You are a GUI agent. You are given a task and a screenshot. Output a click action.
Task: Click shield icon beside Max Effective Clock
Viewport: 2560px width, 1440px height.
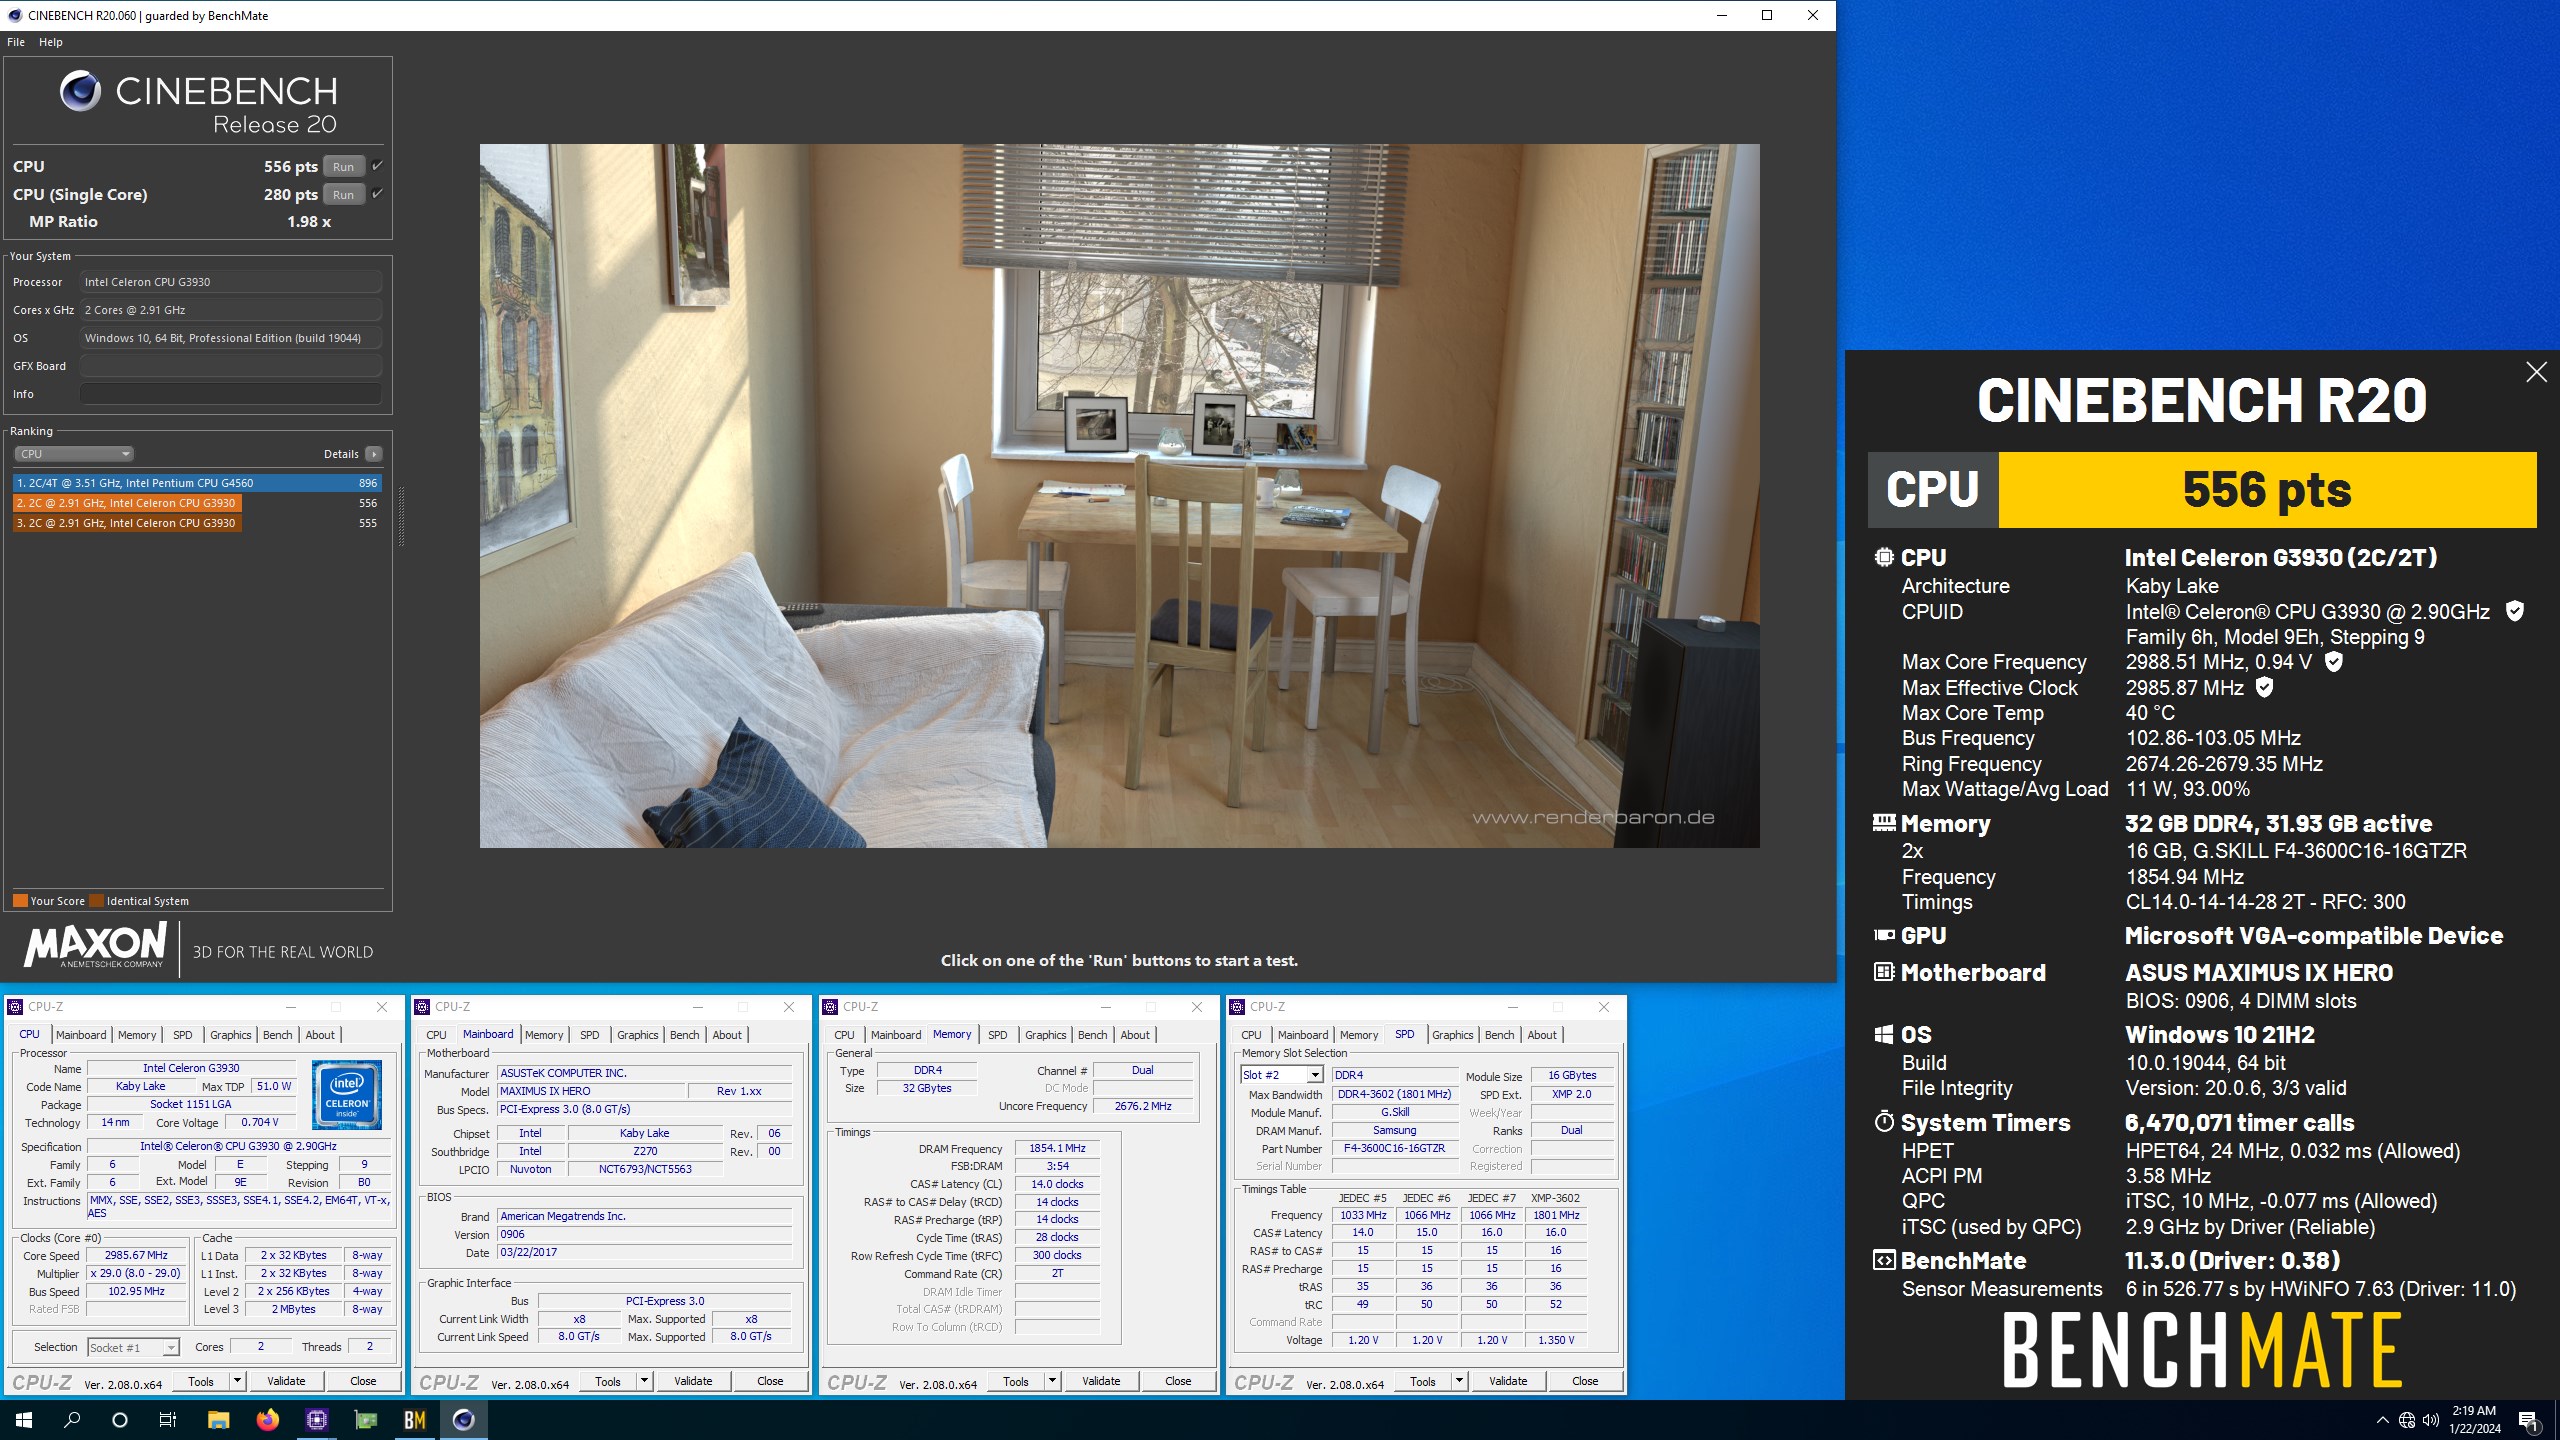[2265, 687]
